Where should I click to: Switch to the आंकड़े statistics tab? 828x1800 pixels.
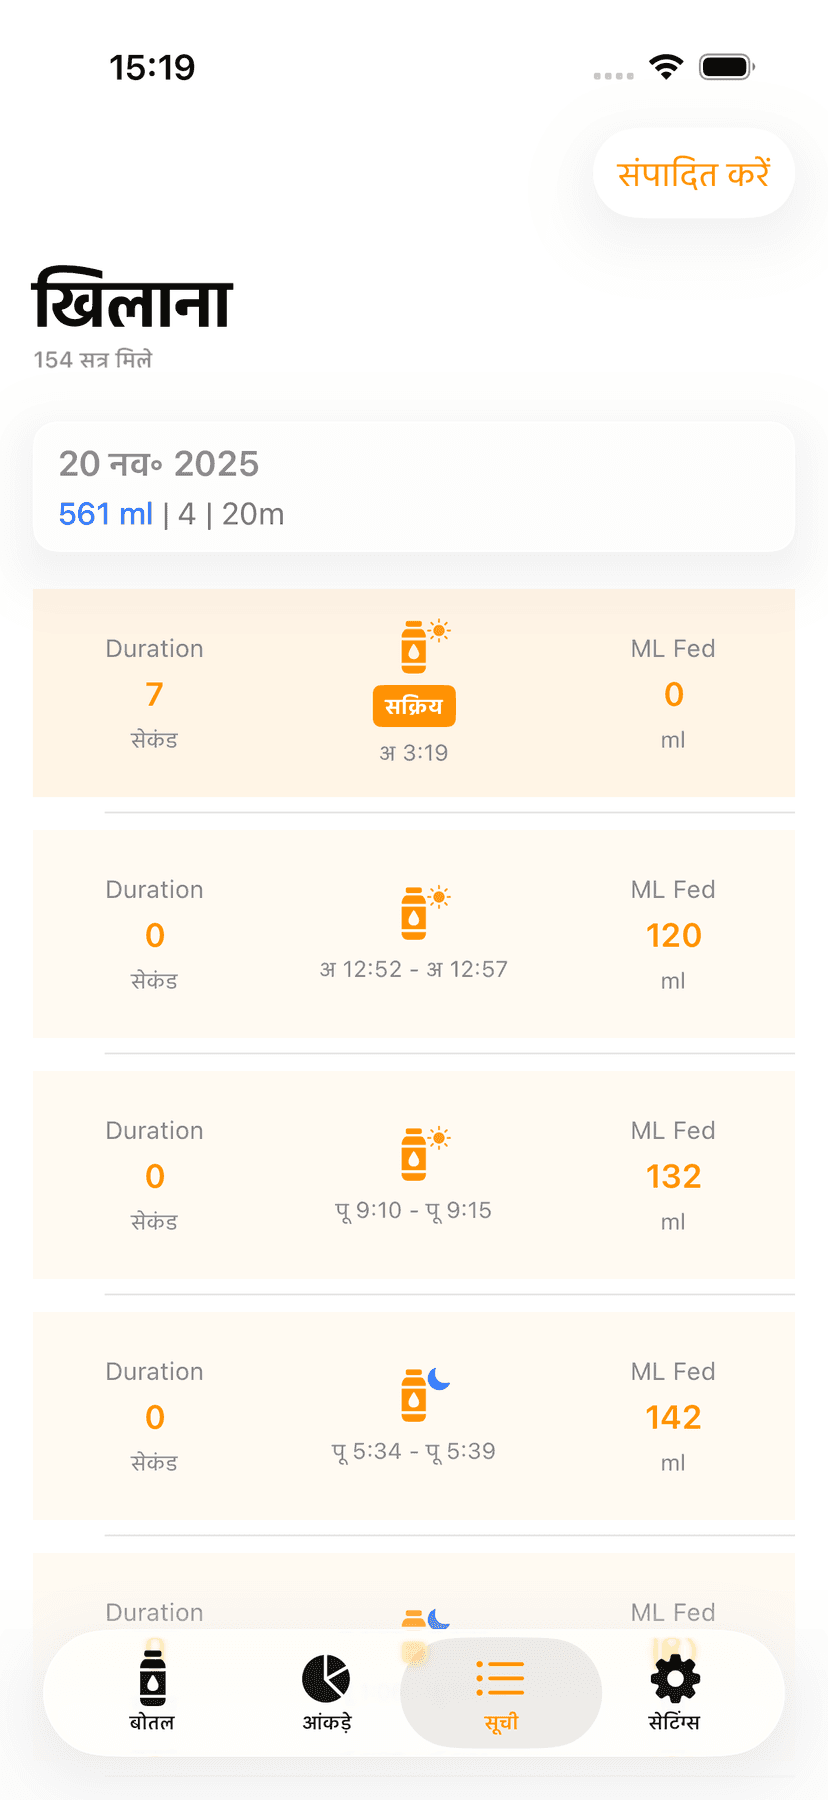pyautogui.click(x=326, y=1691)
